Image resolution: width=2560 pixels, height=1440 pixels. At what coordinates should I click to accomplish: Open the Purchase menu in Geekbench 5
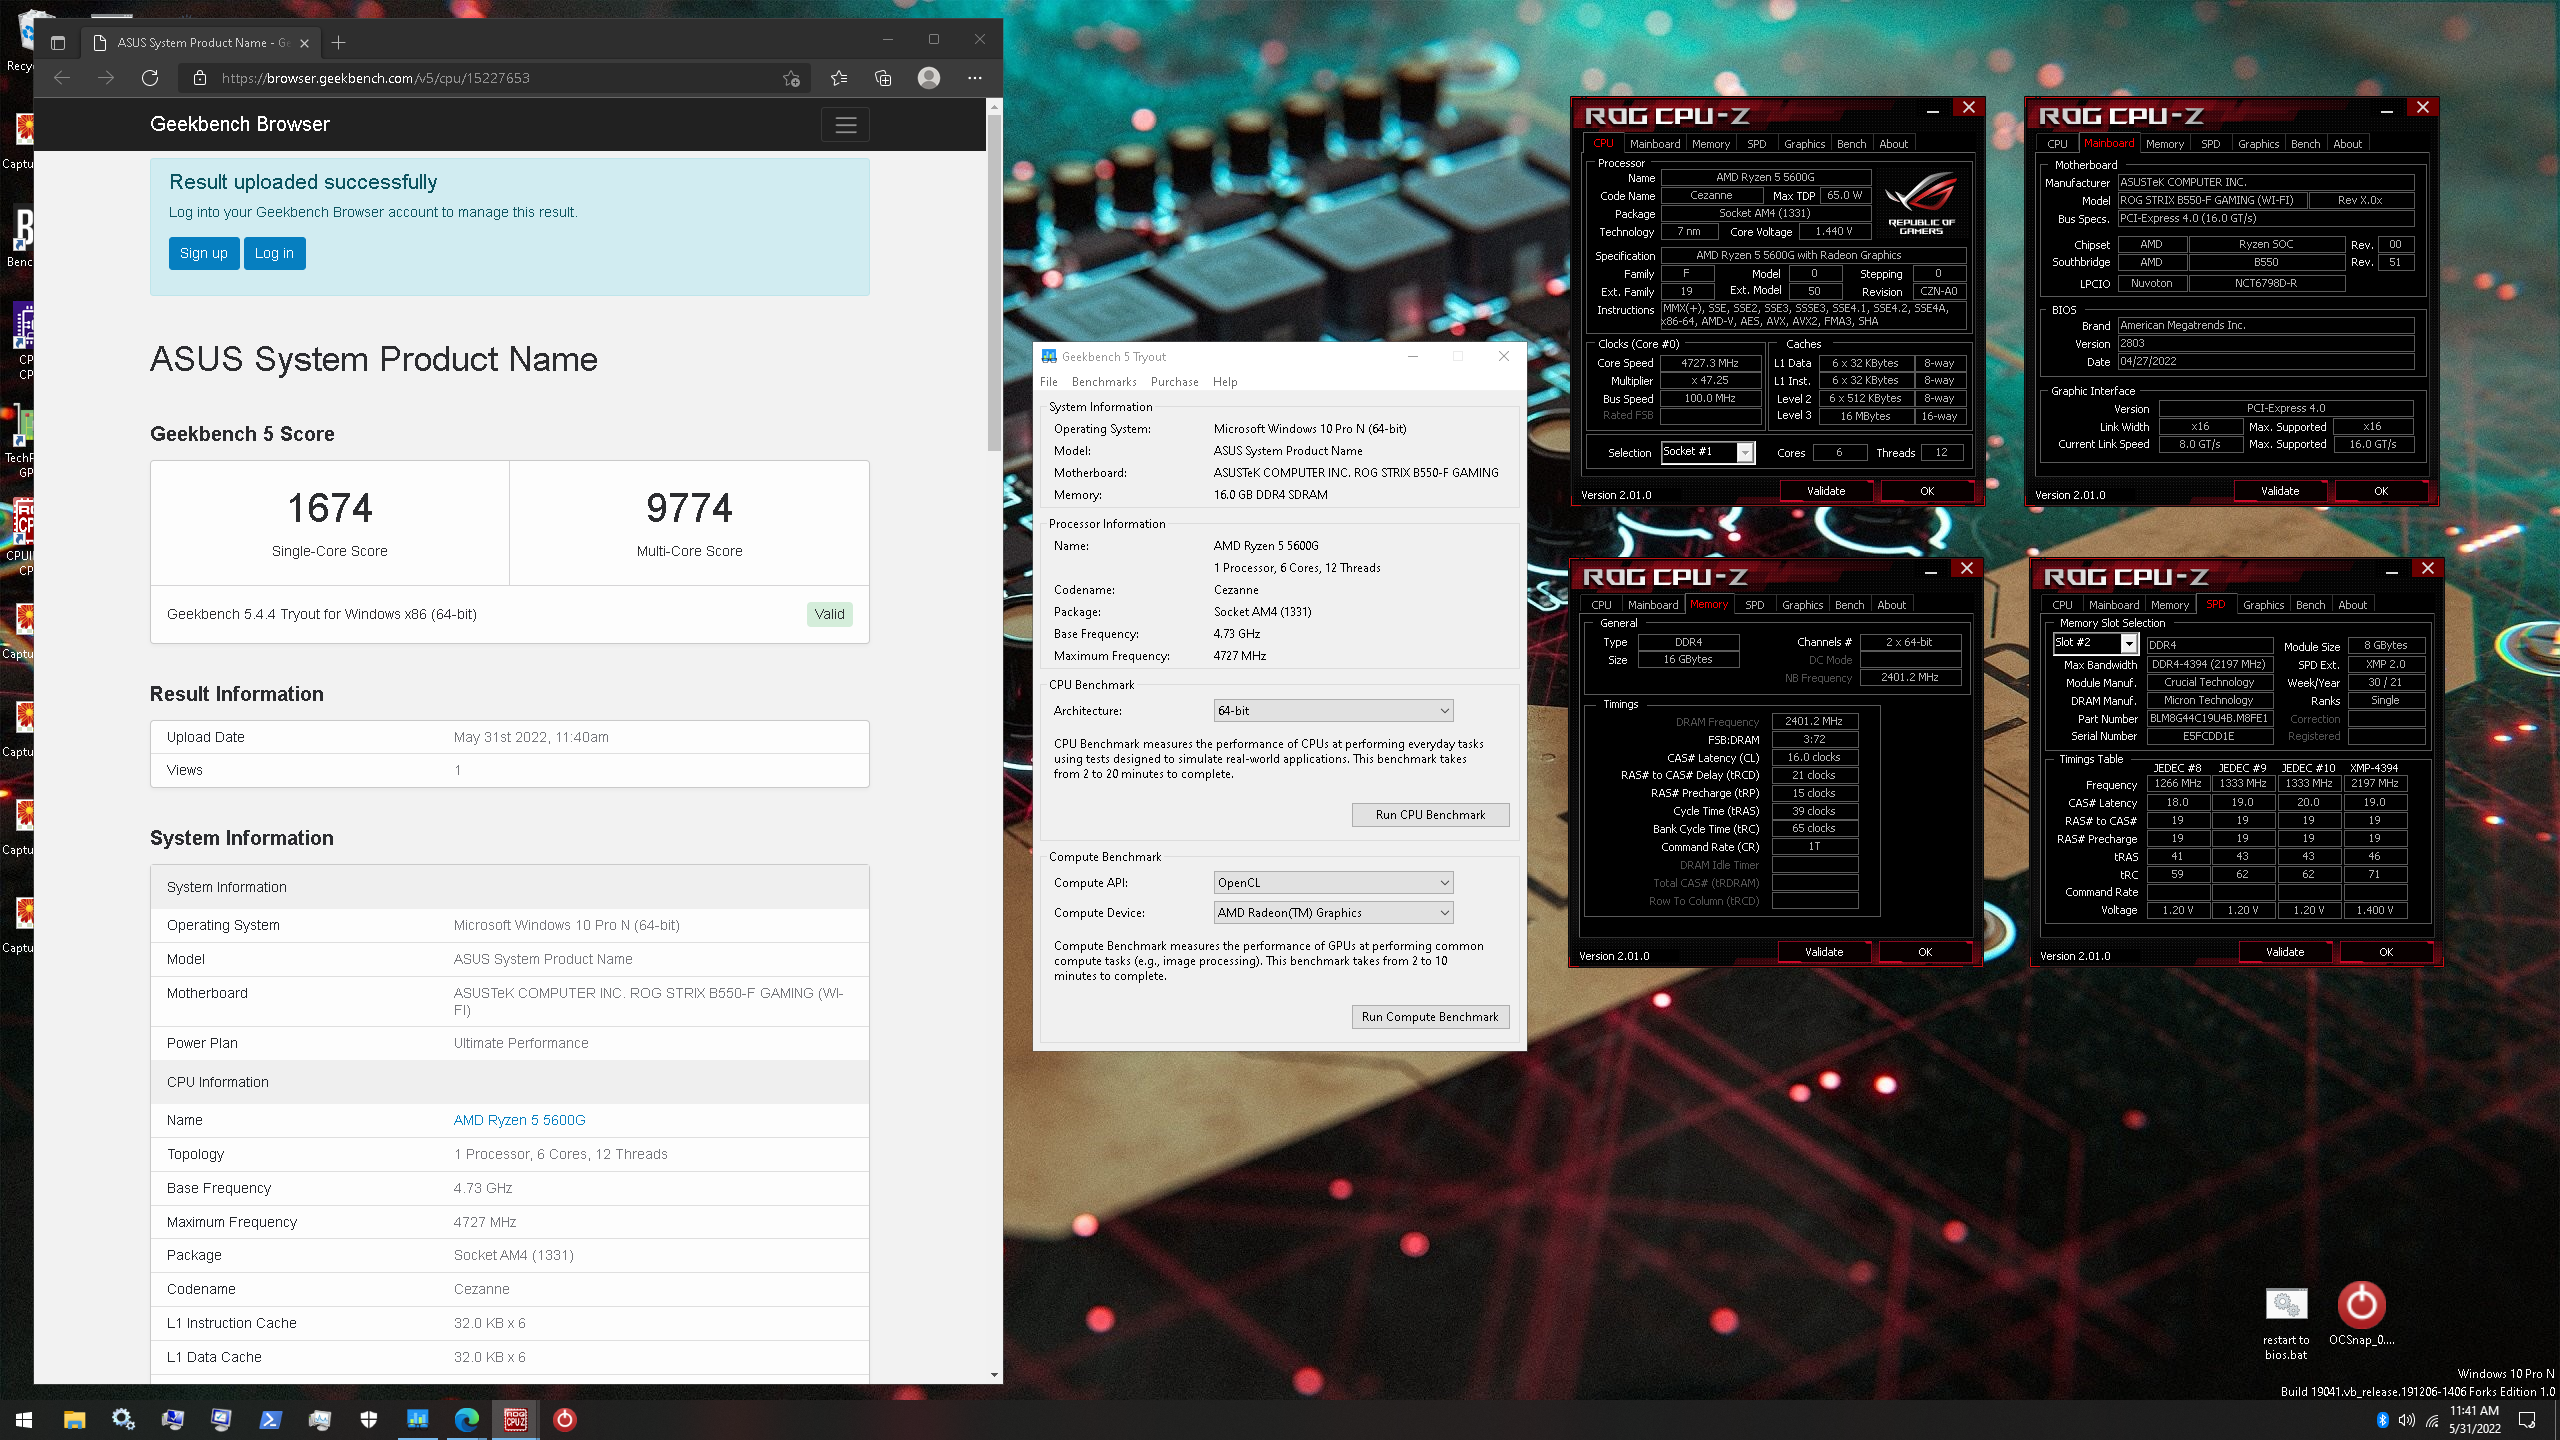[1174, 382]
